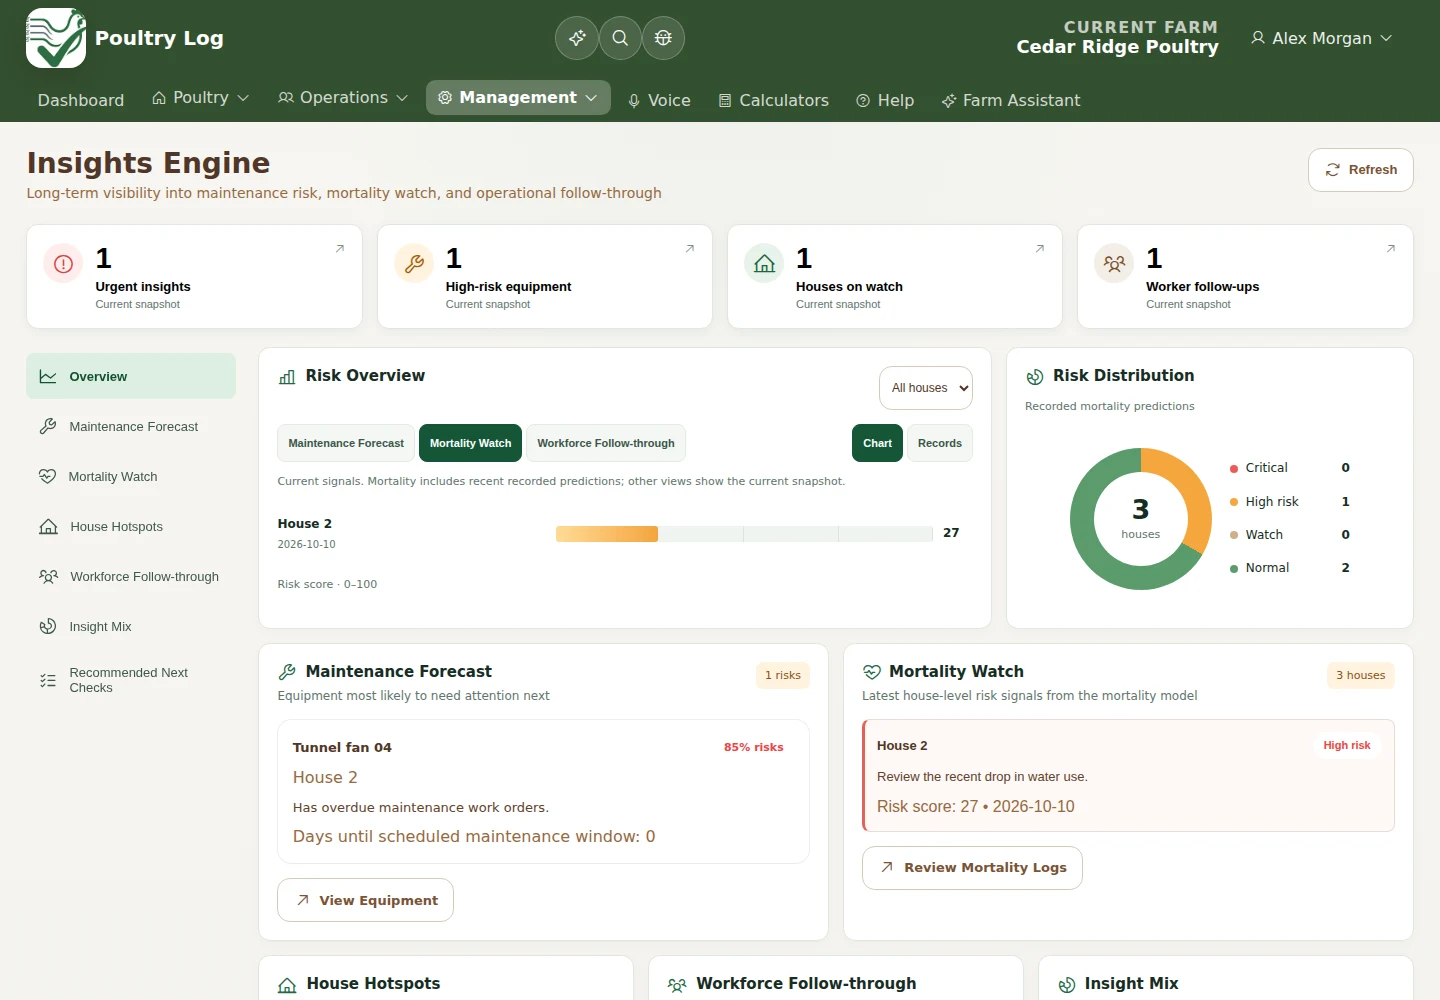Click the Poultry Log logo

tap(56, 38)
